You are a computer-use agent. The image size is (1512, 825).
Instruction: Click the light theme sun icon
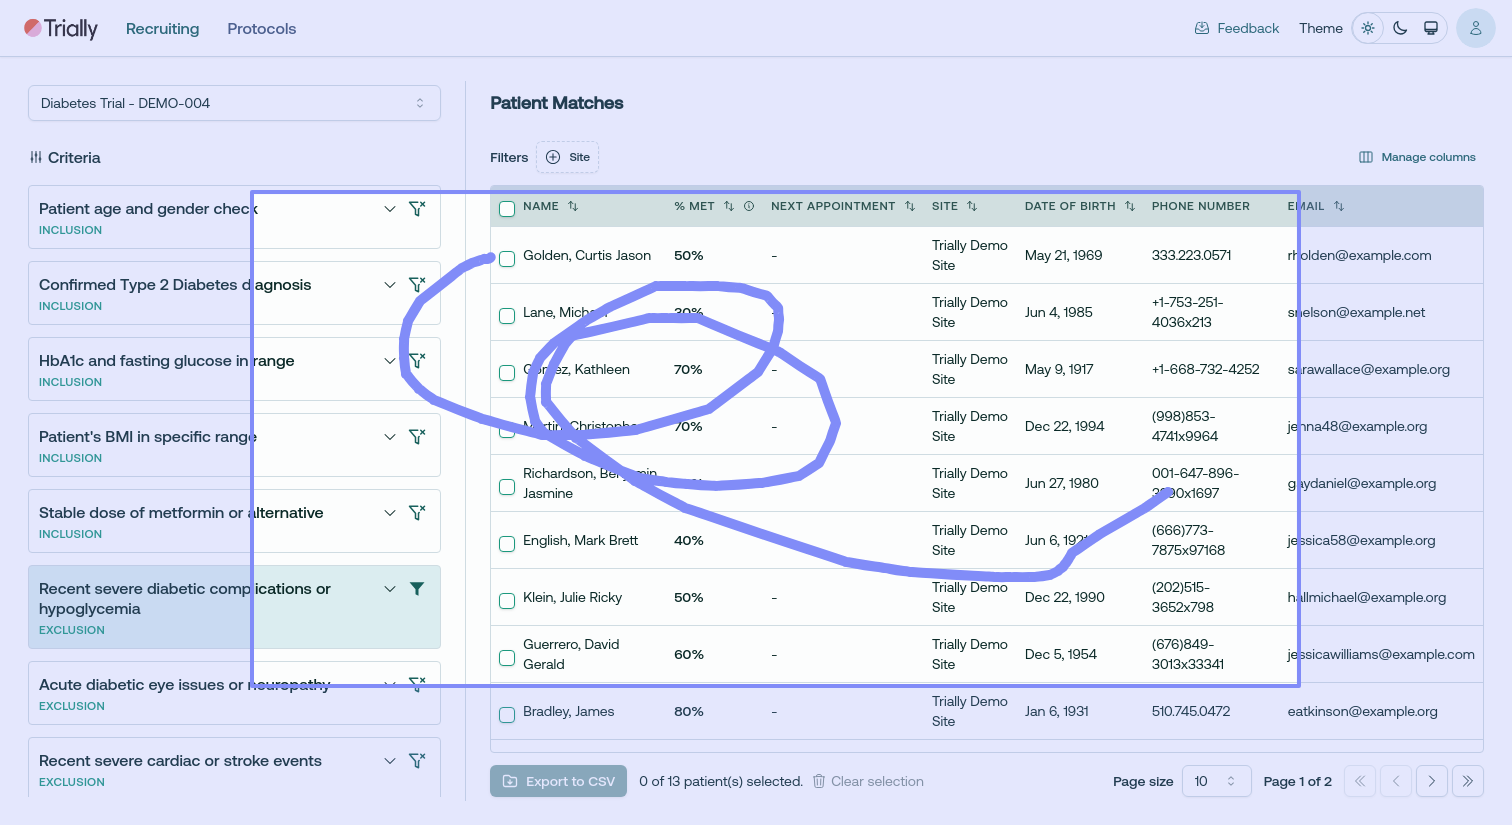click(1368, 28)
